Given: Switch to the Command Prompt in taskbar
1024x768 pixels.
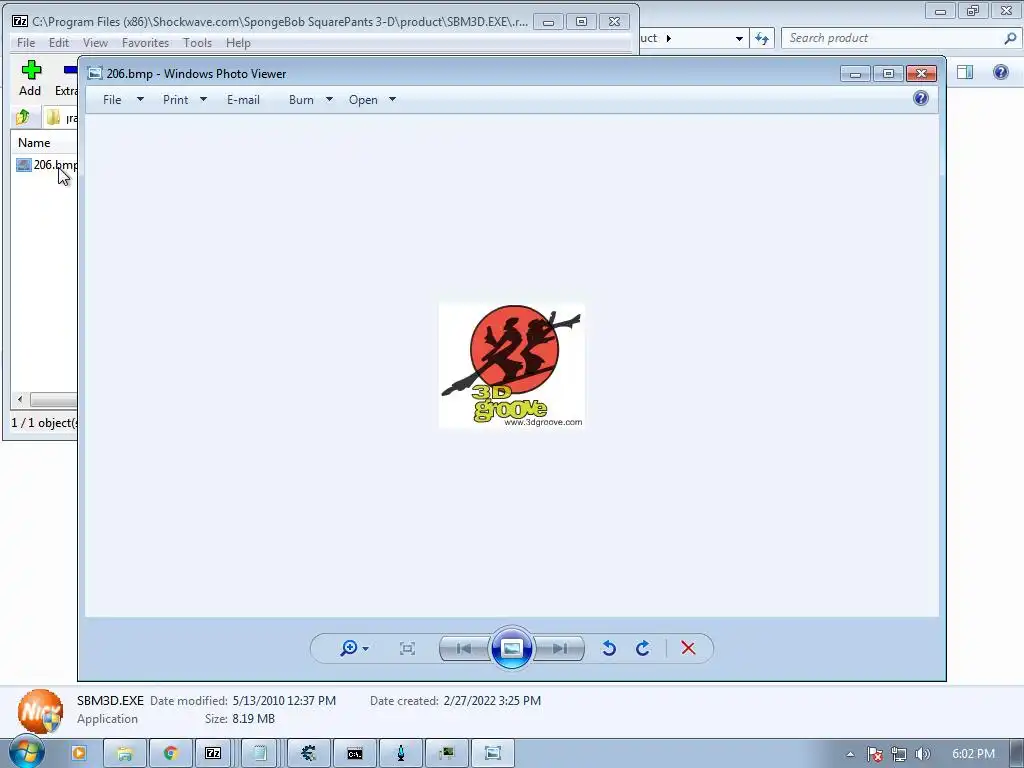Looking at the screenshot, I should coord(355,753).
